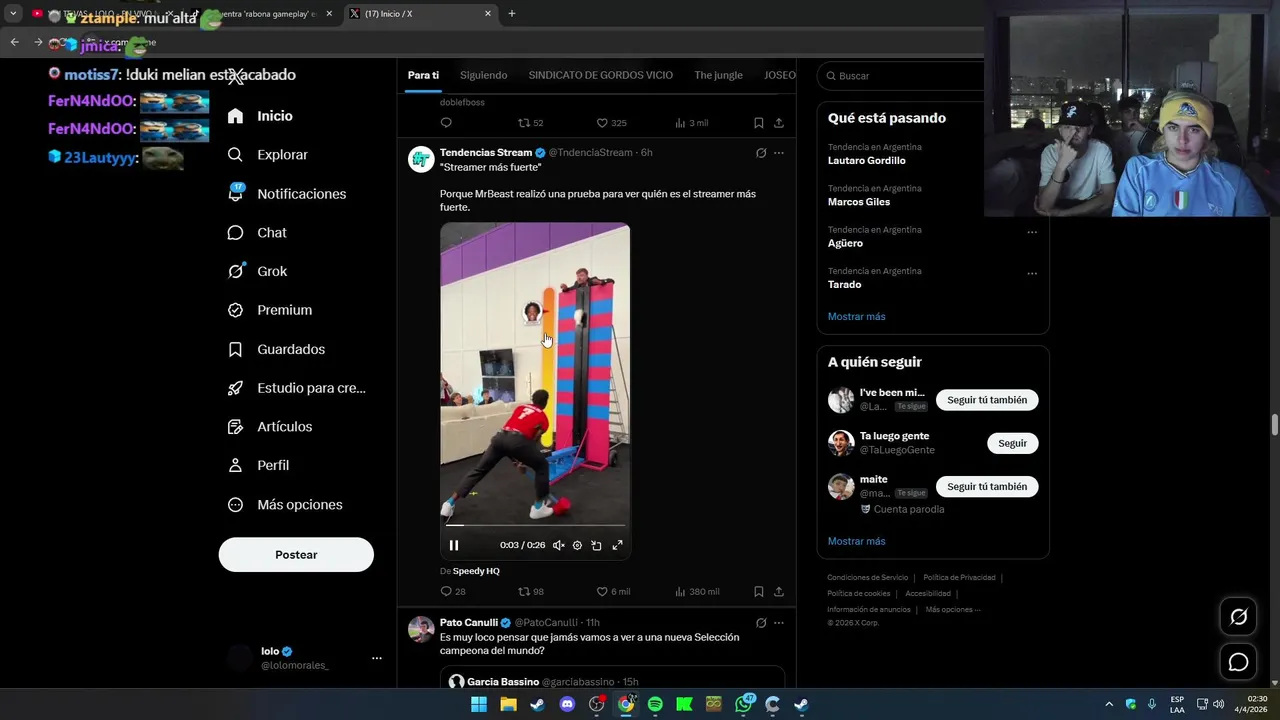Unmute the video
The height and width of the screenshot is (720, 1280).
coord(558,545)
